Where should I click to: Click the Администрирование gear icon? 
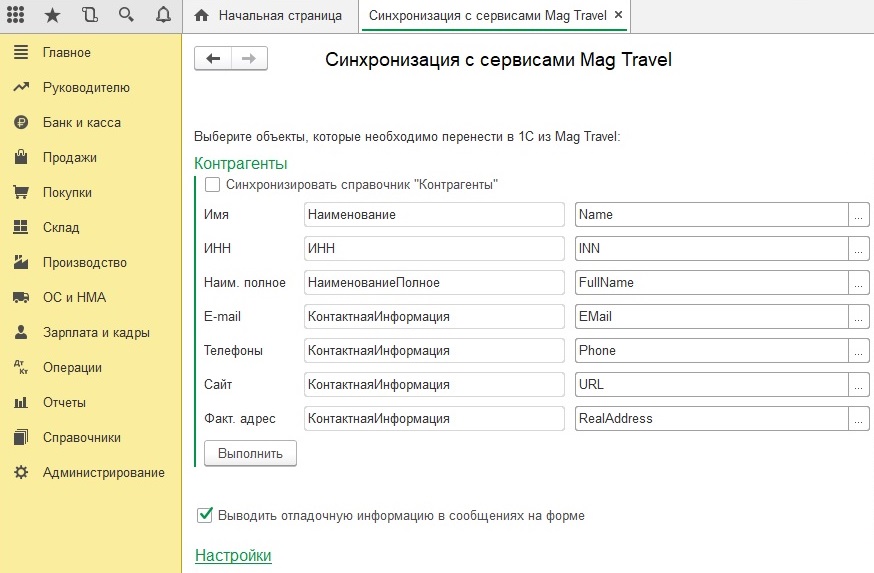pos(21,472)
